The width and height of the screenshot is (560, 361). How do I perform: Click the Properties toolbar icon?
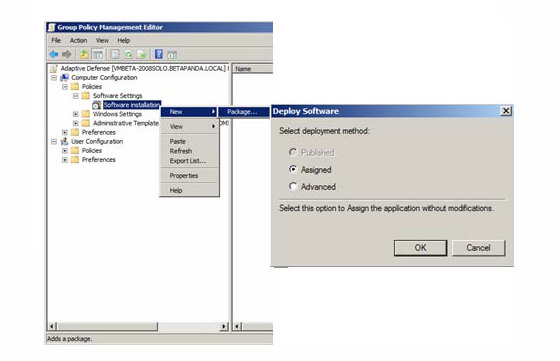(115, 54)
